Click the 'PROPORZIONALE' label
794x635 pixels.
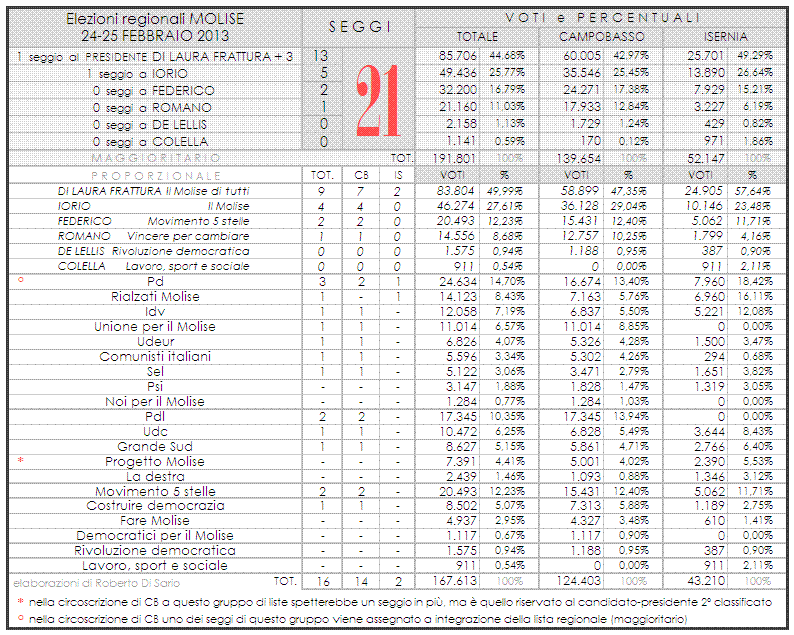pyautogui.click(x=156, y=176)
